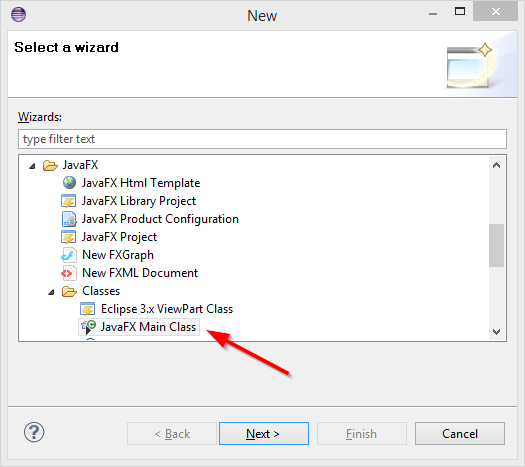Click the New FXML Document icon
Image resolution: width=525 pixels, height=467 pixels.
pos(69,273)
